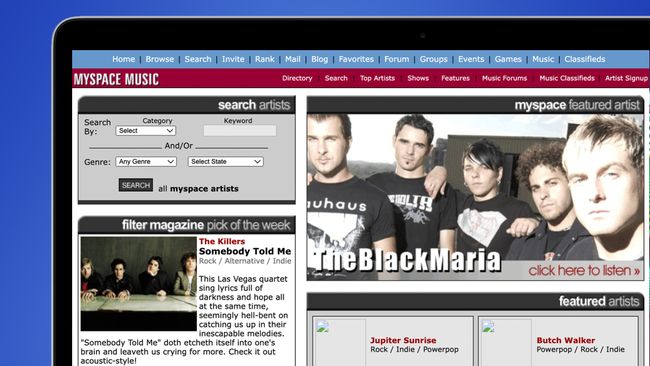
Task: Click the Somebody Told Me title
Action: click(245, 251)
